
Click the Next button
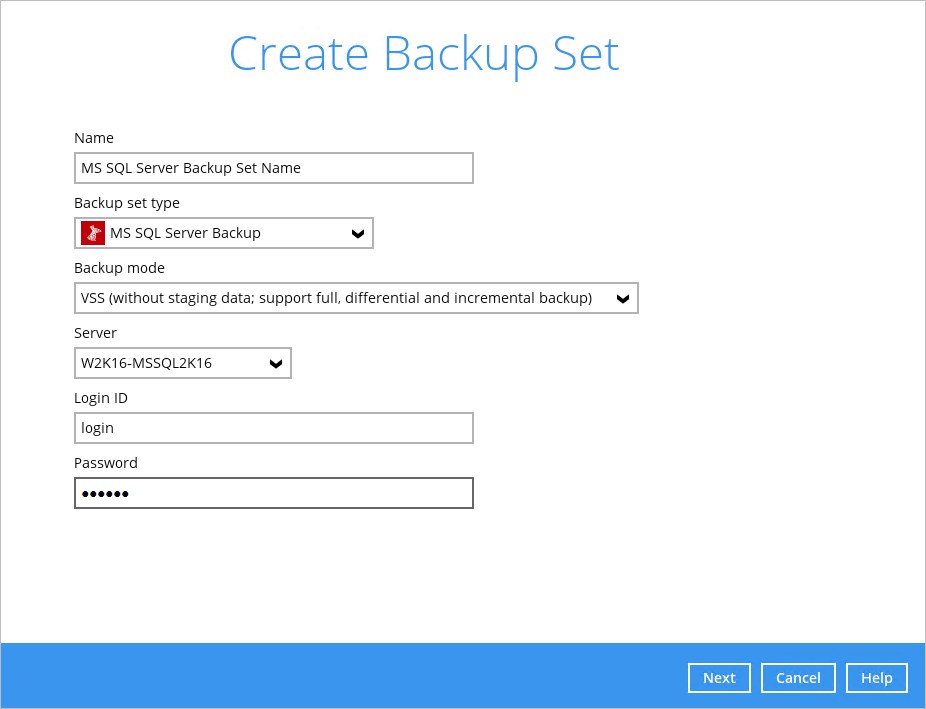[719, 678]
